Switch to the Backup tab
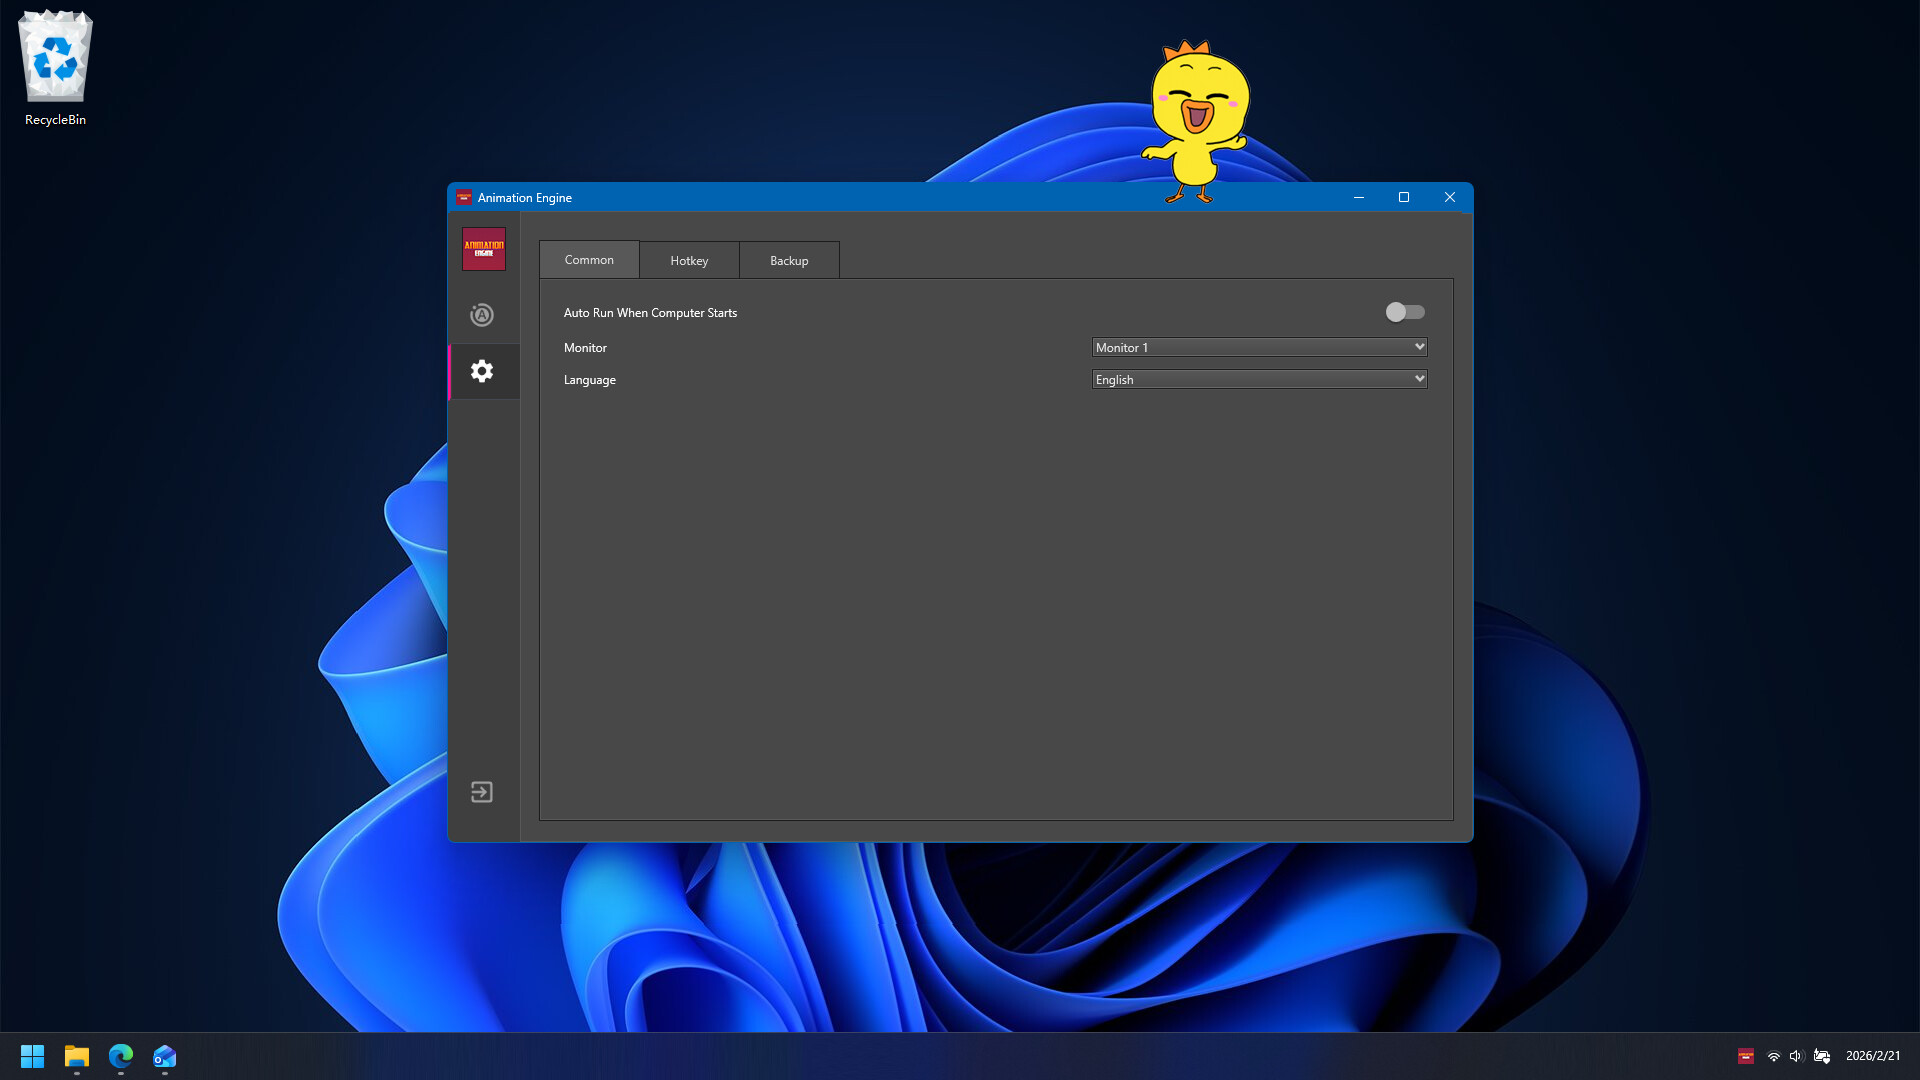 (789, 260)
